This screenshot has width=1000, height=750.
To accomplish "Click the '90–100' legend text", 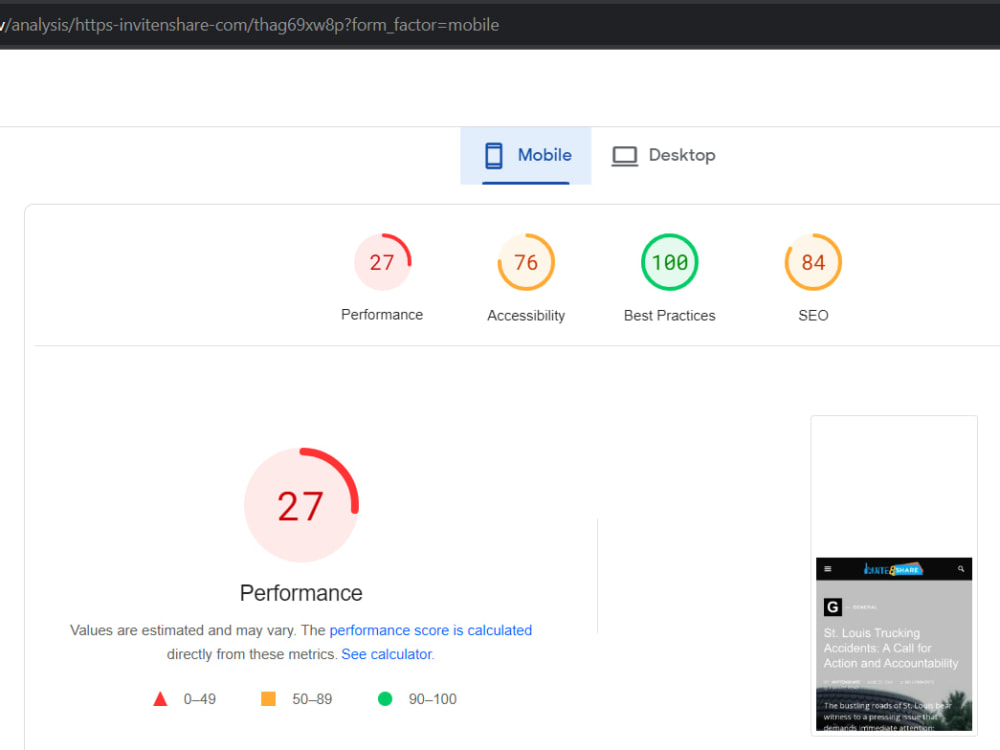I will click(x=432, y=699).
